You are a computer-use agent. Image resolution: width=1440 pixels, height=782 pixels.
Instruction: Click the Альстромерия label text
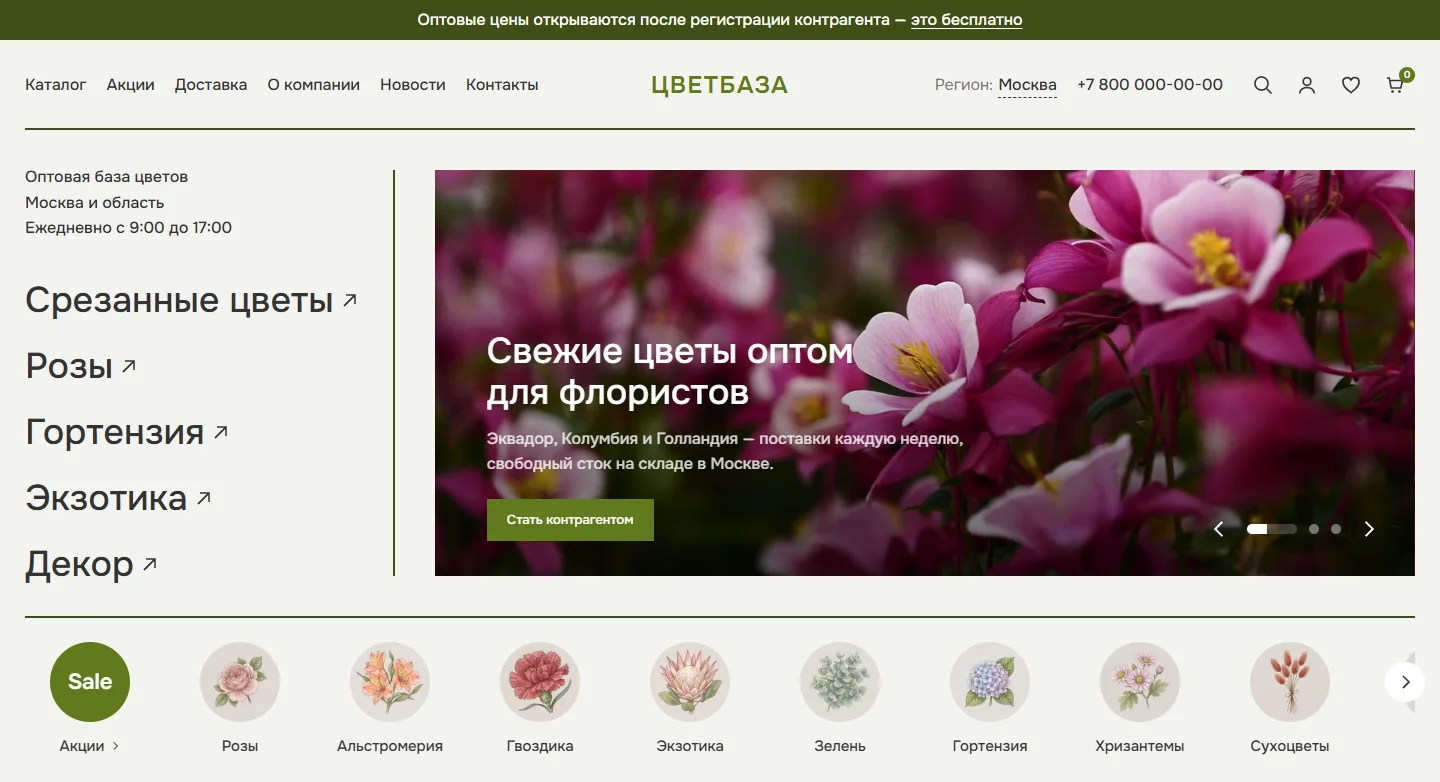click(x=390, y=746)
